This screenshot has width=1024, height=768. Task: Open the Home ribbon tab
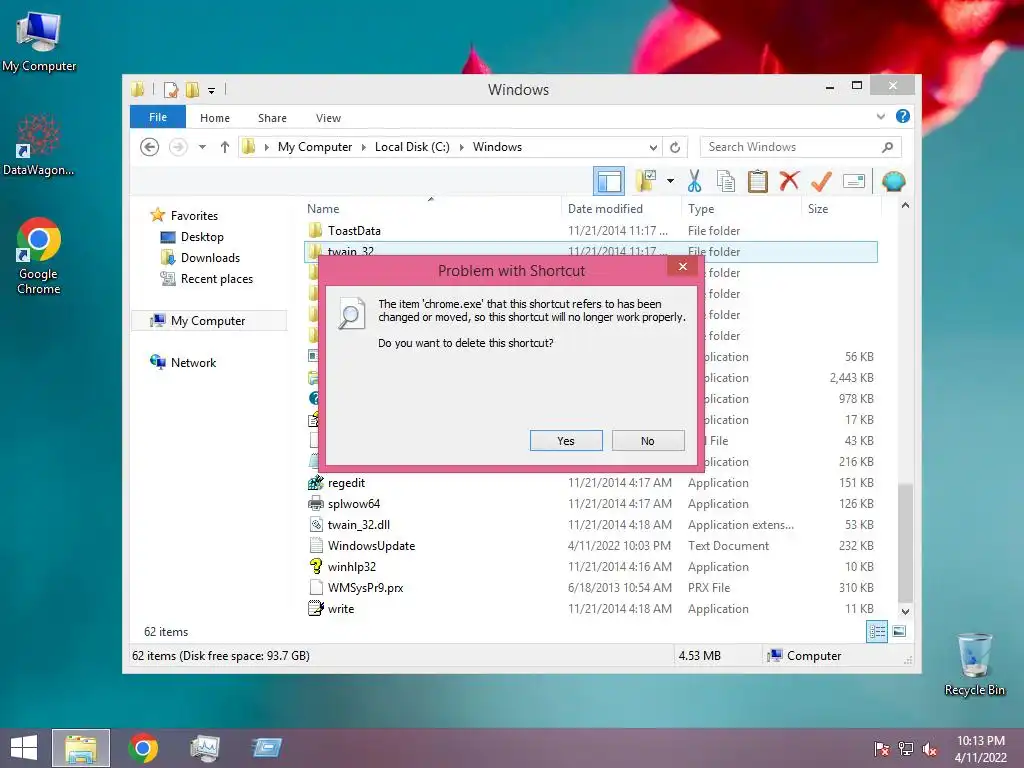[215, 118]
